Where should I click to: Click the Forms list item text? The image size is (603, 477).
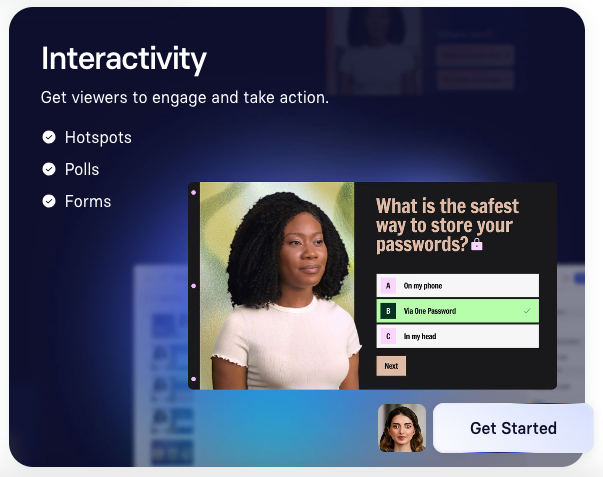pos(88,201)
